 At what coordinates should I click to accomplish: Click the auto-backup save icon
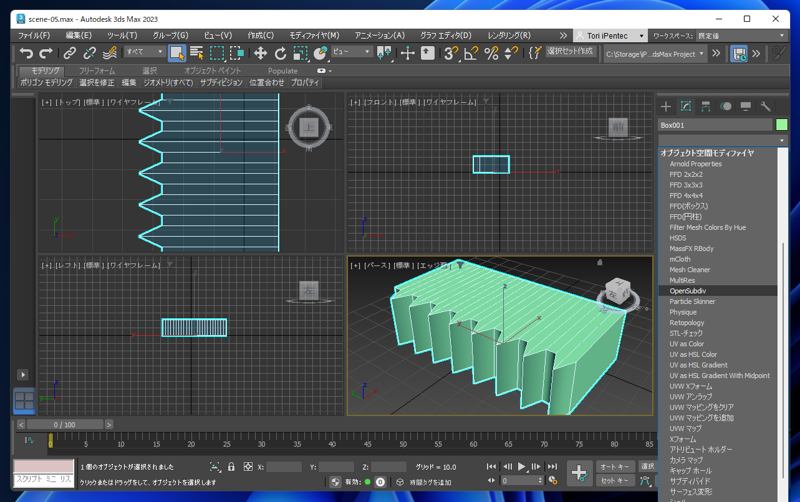point(739,54)
